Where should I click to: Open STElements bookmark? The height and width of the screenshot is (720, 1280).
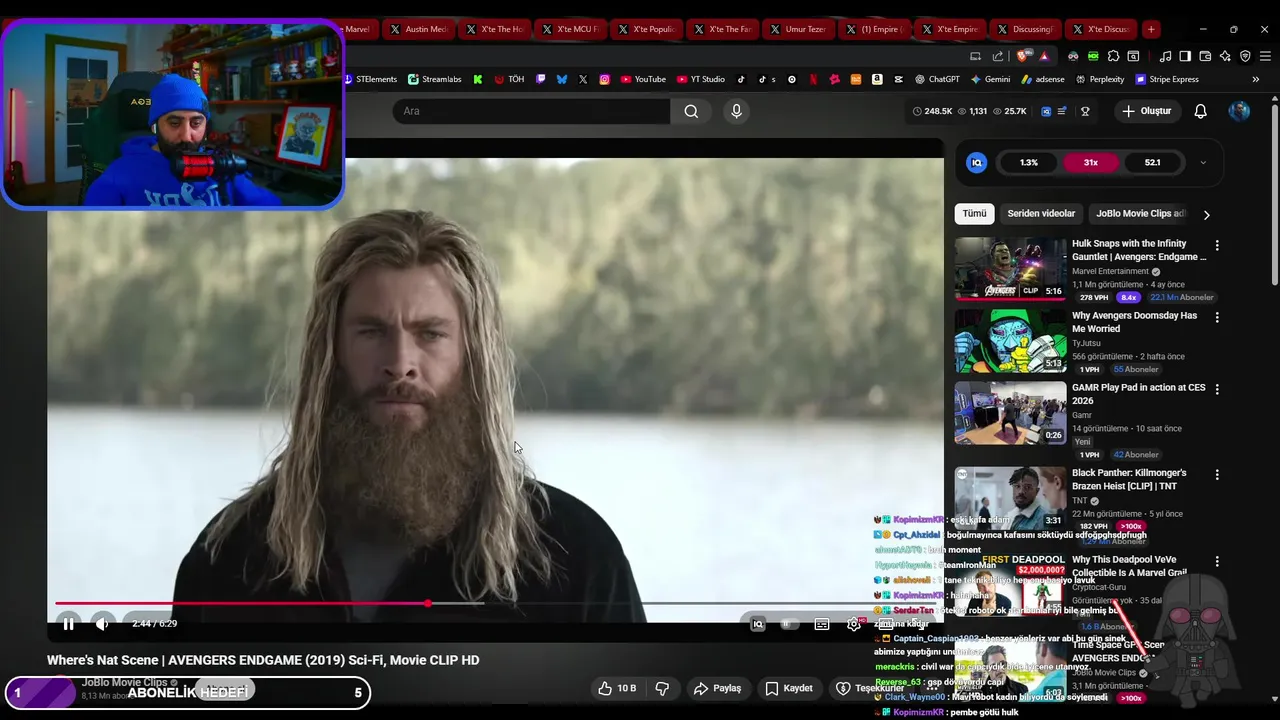370,79
